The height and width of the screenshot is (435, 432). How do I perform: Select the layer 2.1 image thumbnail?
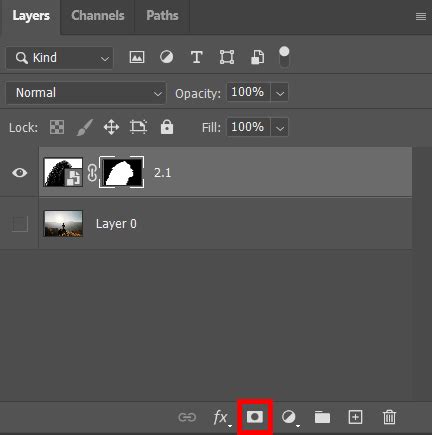63,172
